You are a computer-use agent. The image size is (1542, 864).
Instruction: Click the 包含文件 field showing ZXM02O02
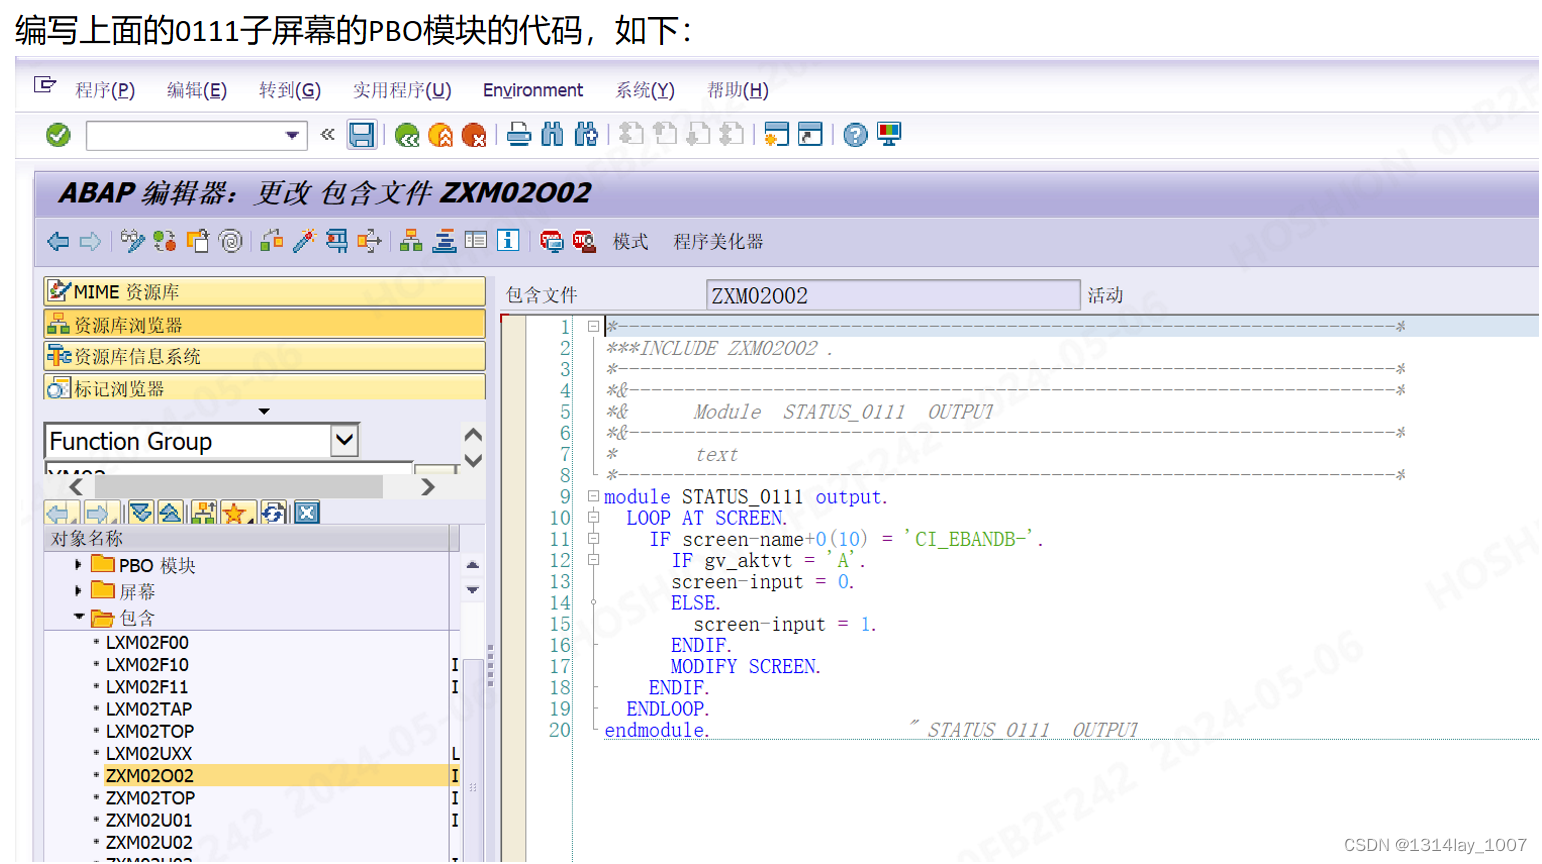pos(893,295)
